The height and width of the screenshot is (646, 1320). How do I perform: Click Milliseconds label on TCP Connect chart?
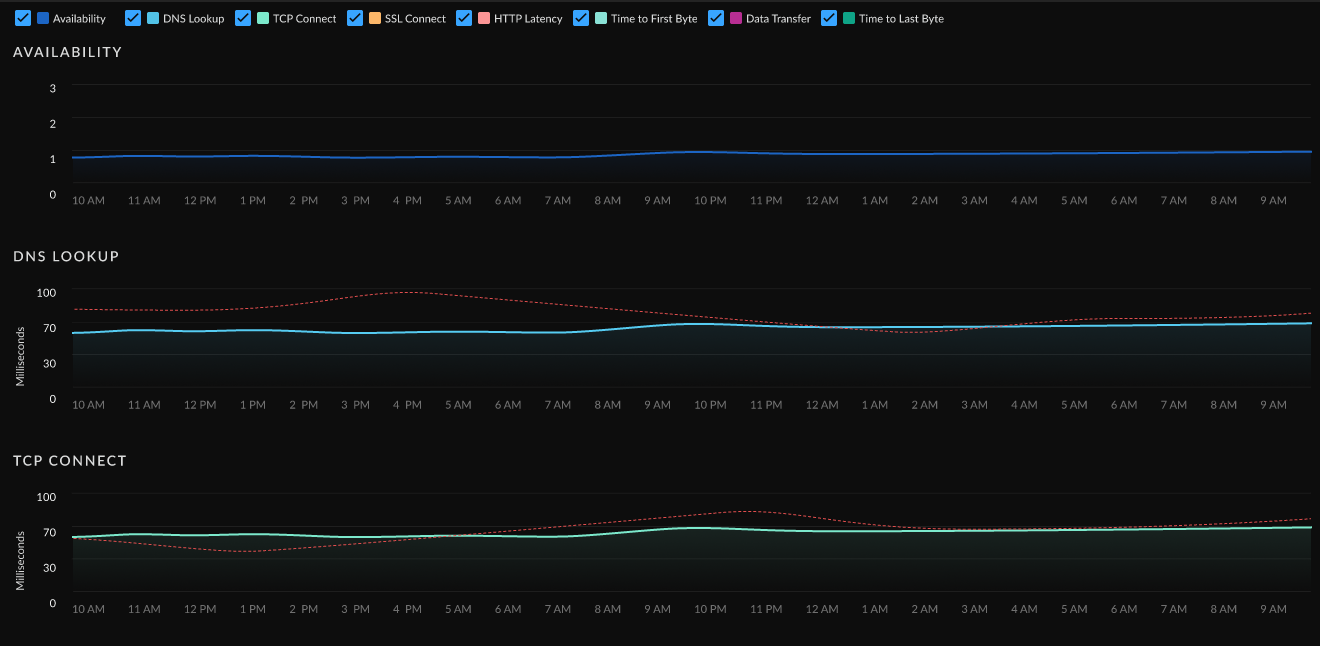click(x=20, y=561)
